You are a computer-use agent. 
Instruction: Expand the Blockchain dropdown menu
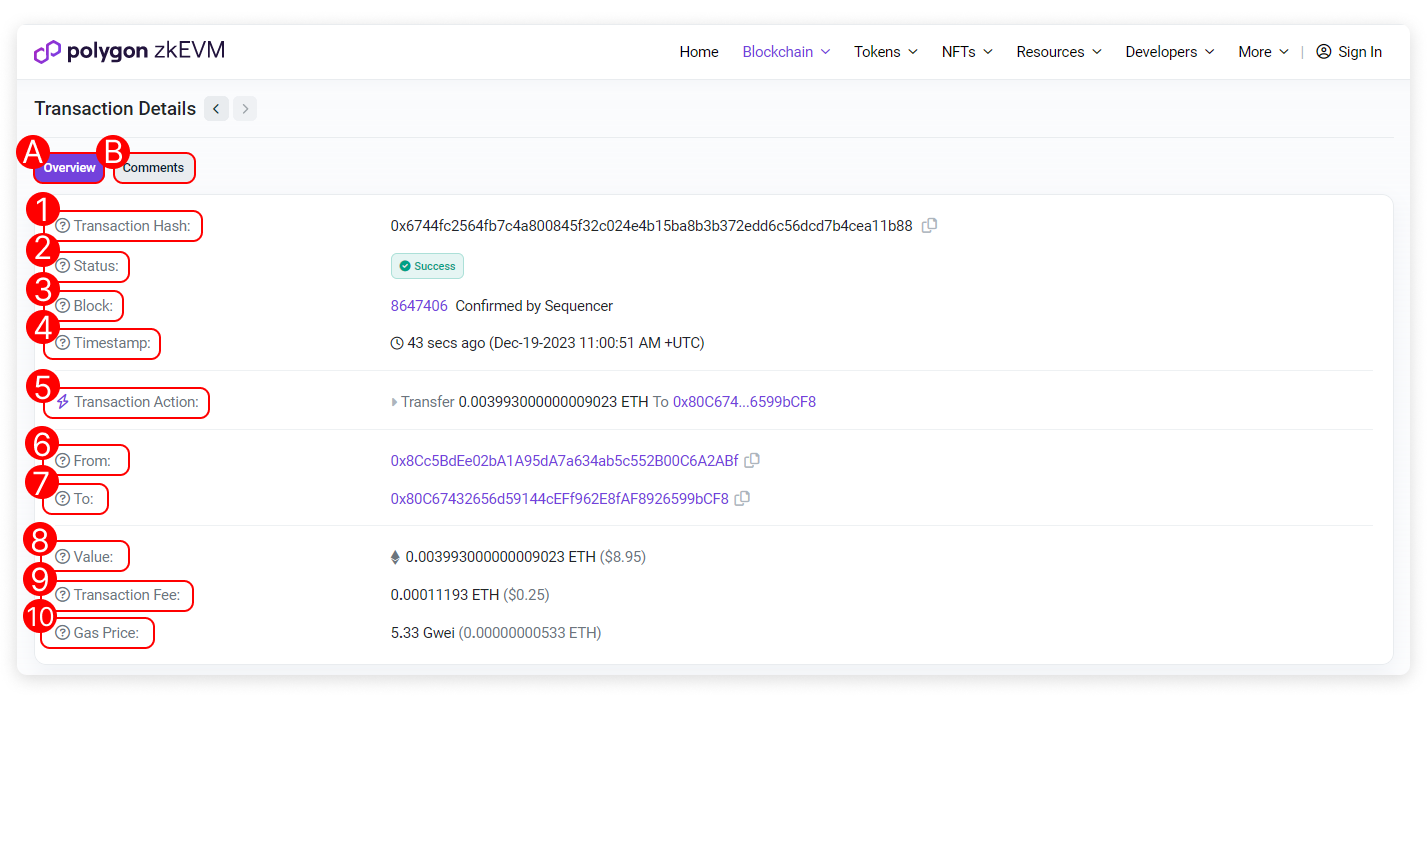click(786, 52)
